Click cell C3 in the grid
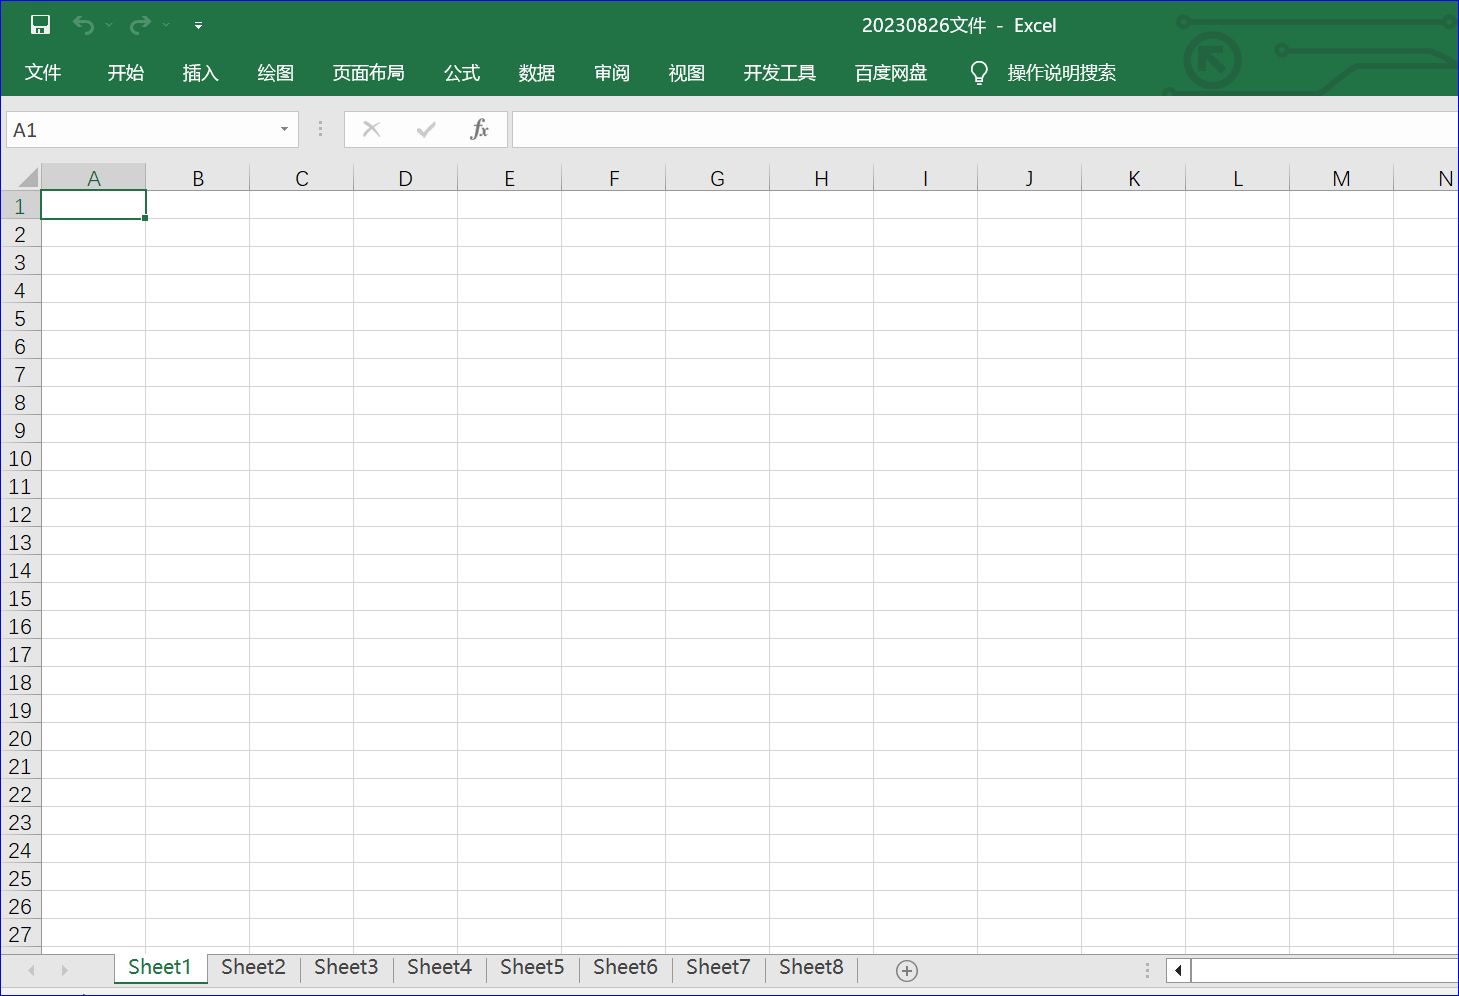The height and width of the screenshot is (996, 1459). (302, 262)
